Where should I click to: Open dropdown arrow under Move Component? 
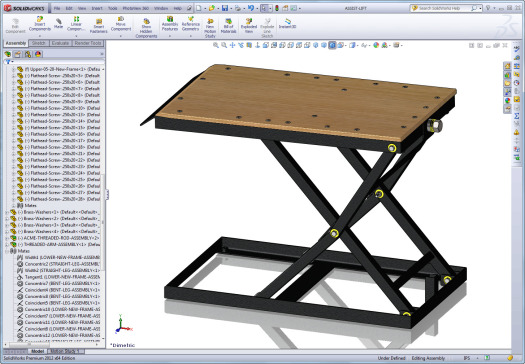coord(121,36)
